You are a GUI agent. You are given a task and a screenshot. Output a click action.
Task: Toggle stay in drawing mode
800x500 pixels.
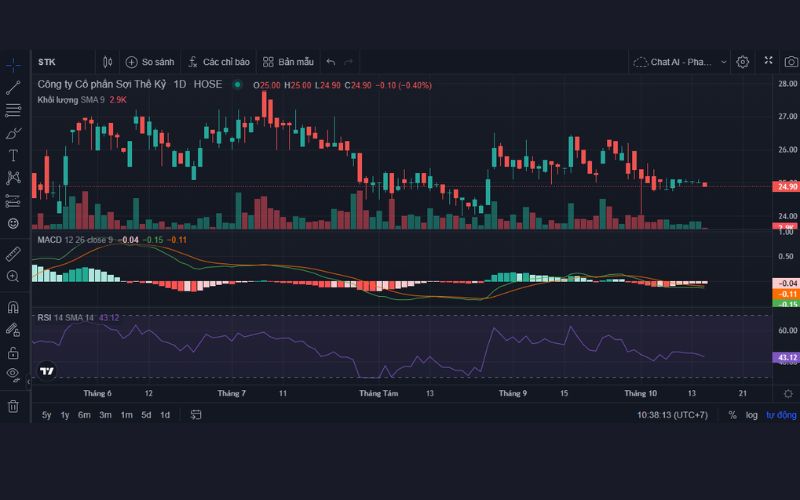point(13,330)
